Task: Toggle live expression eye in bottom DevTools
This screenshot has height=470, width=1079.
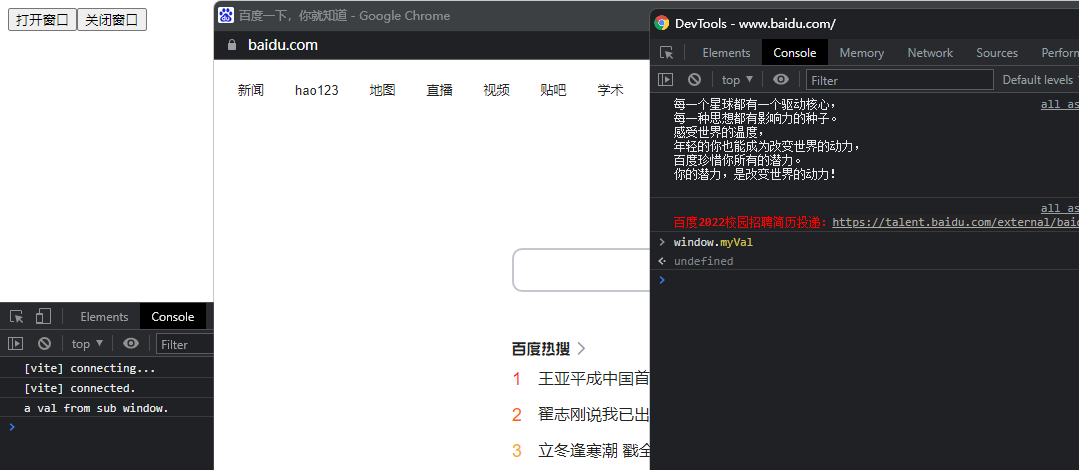Action: pyautogui.click(x=131, y=343)
